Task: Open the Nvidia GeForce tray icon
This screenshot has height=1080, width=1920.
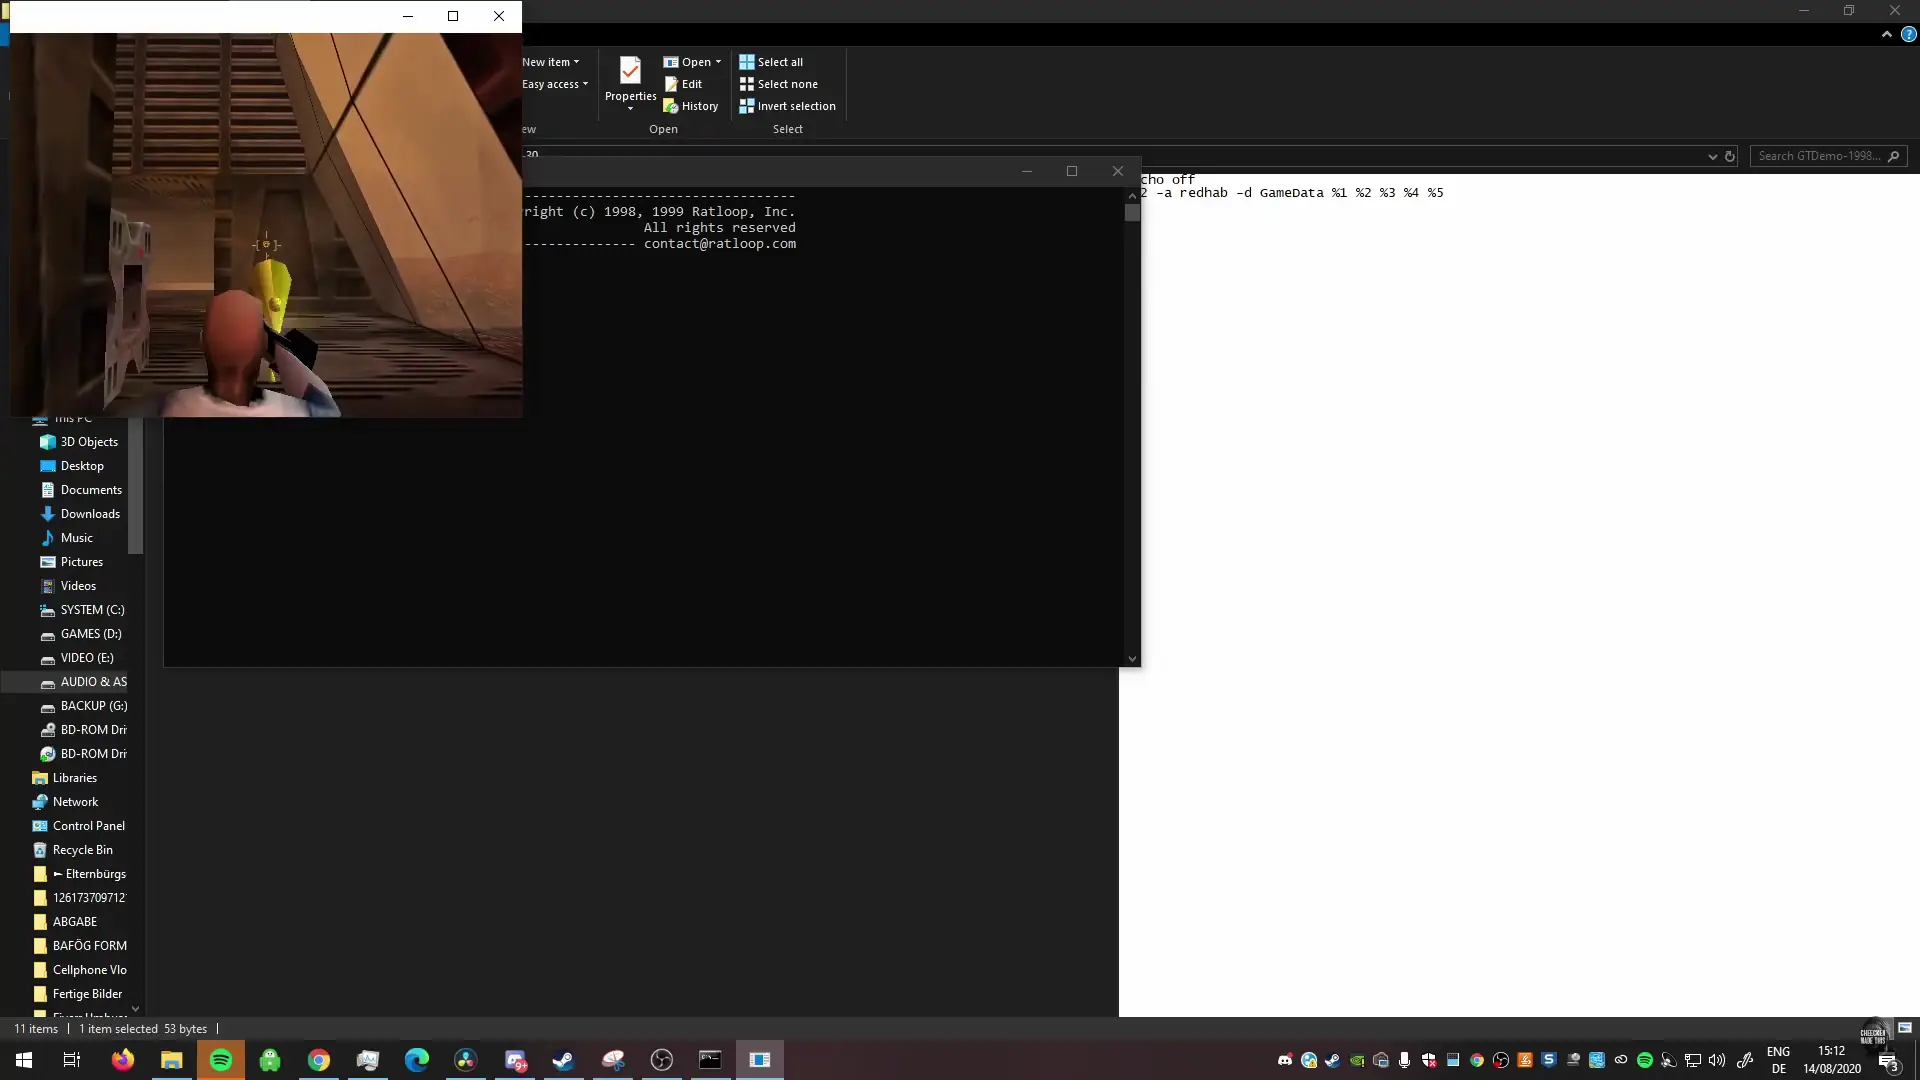Action: point(1356,1060)
